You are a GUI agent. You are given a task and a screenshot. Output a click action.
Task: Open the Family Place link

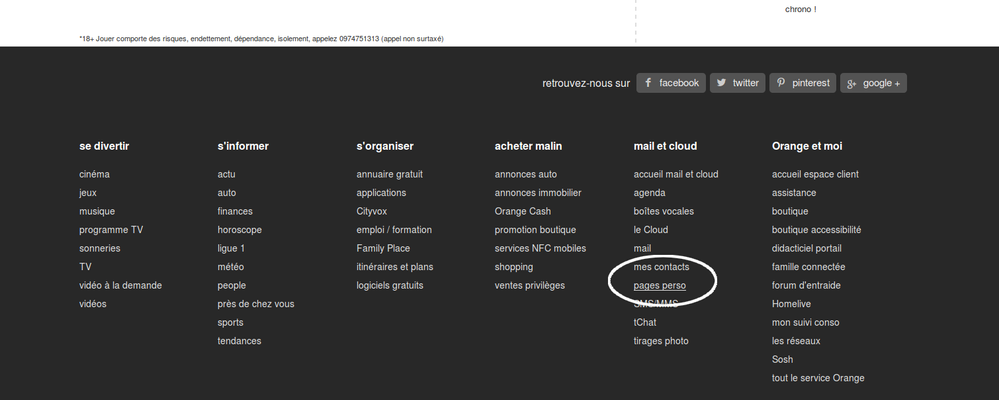(383, 248)
